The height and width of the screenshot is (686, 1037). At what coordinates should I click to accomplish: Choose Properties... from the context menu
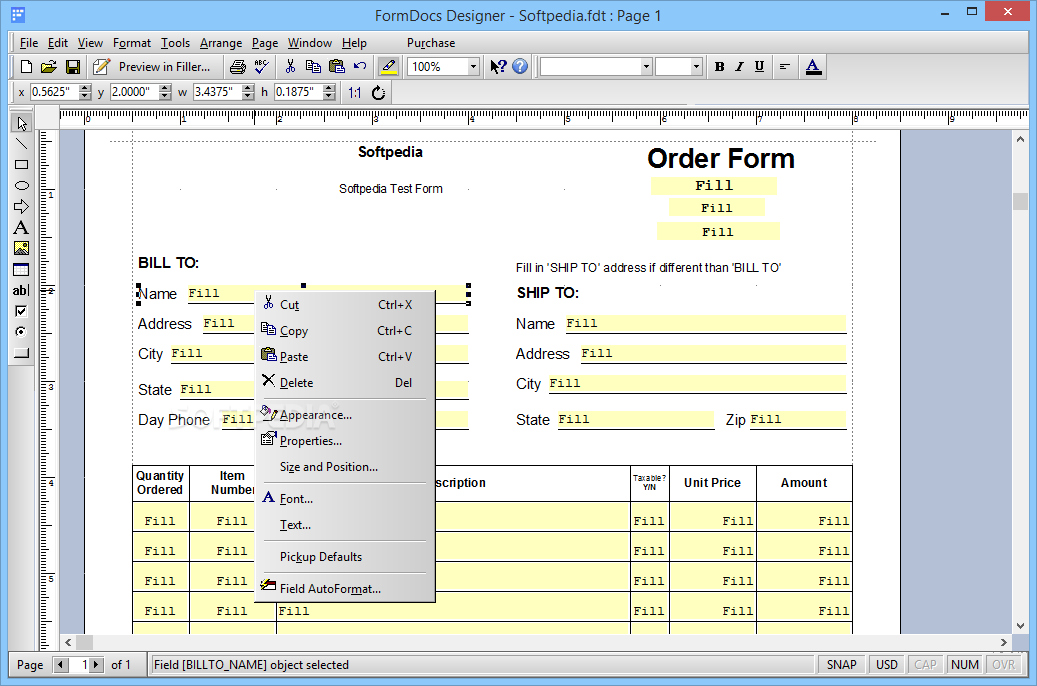pyautogui.click(x=345, y=441)
